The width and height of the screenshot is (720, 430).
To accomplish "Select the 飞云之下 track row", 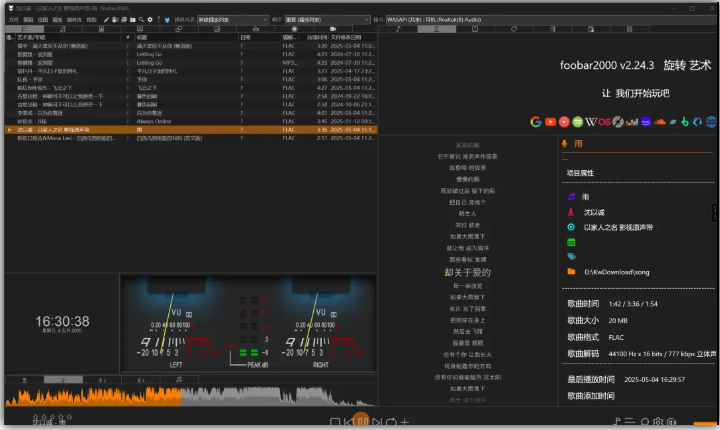I will (191, 88).
